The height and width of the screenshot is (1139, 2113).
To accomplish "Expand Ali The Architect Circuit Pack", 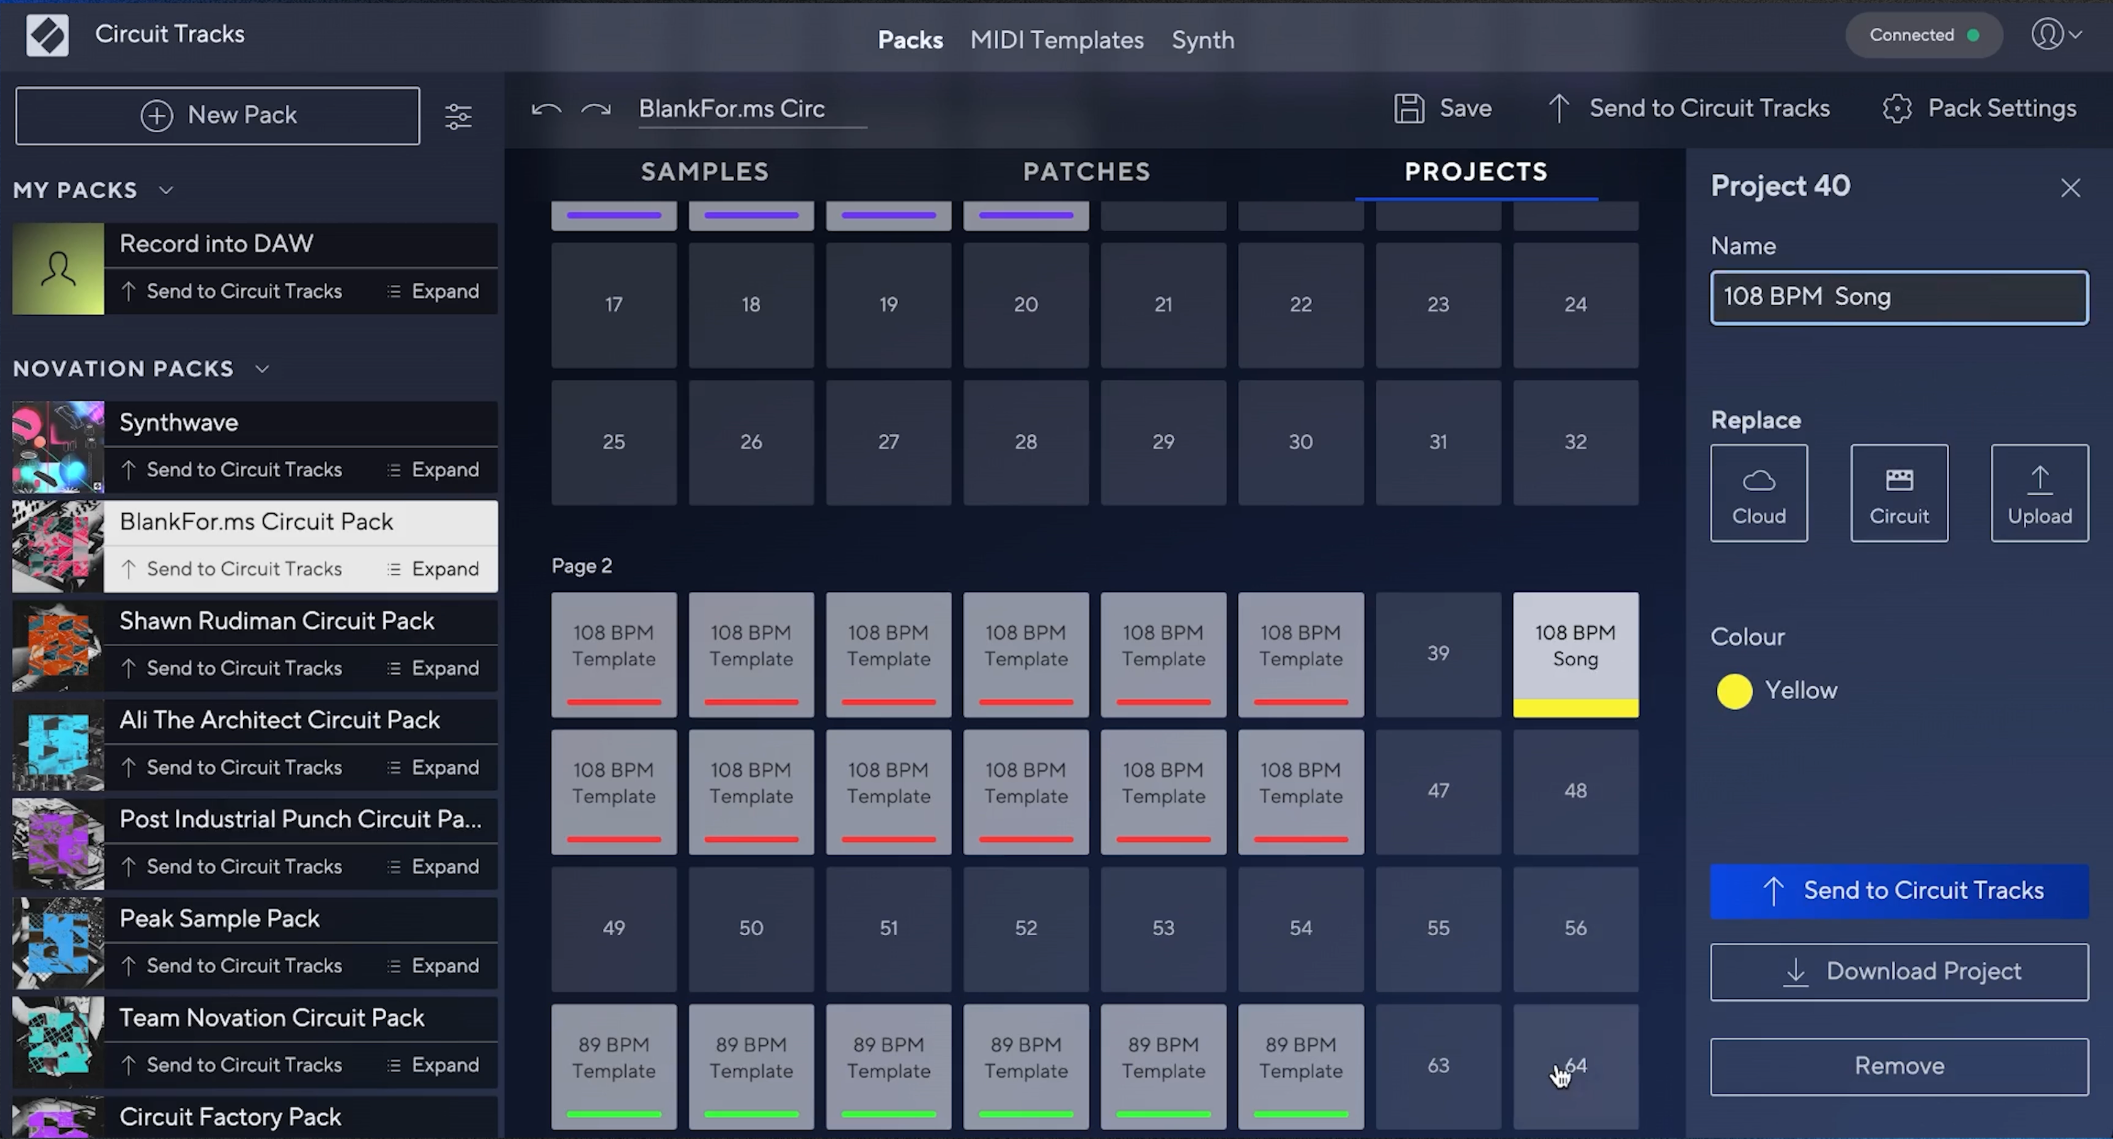I will coord(434,767).
